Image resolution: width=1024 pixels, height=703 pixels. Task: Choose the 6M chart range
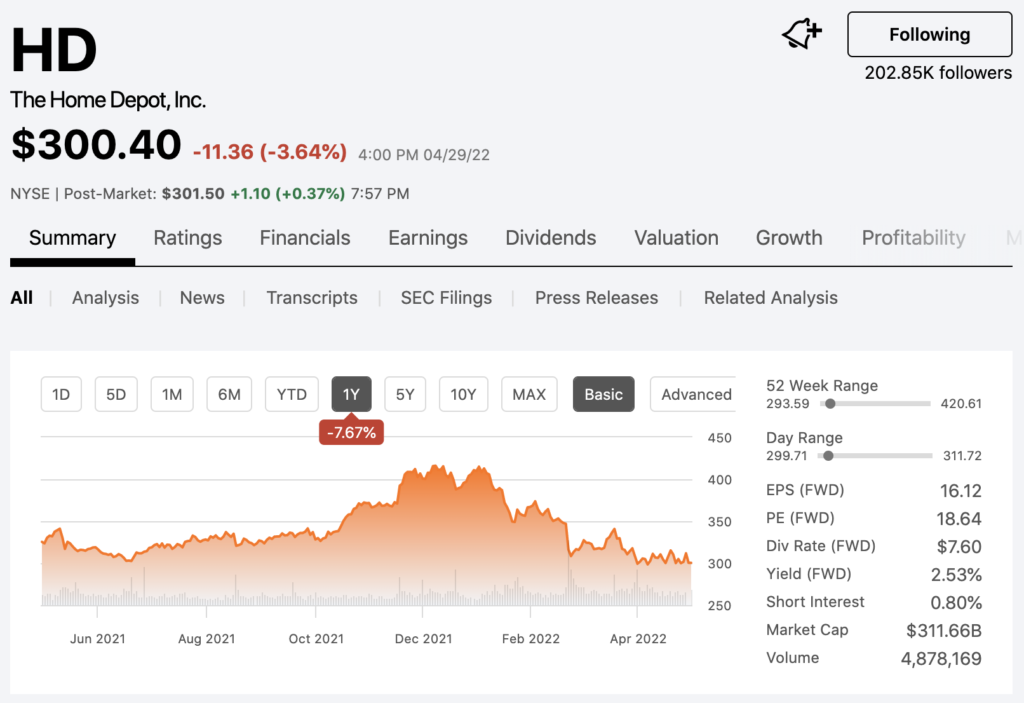pos(229,394)
